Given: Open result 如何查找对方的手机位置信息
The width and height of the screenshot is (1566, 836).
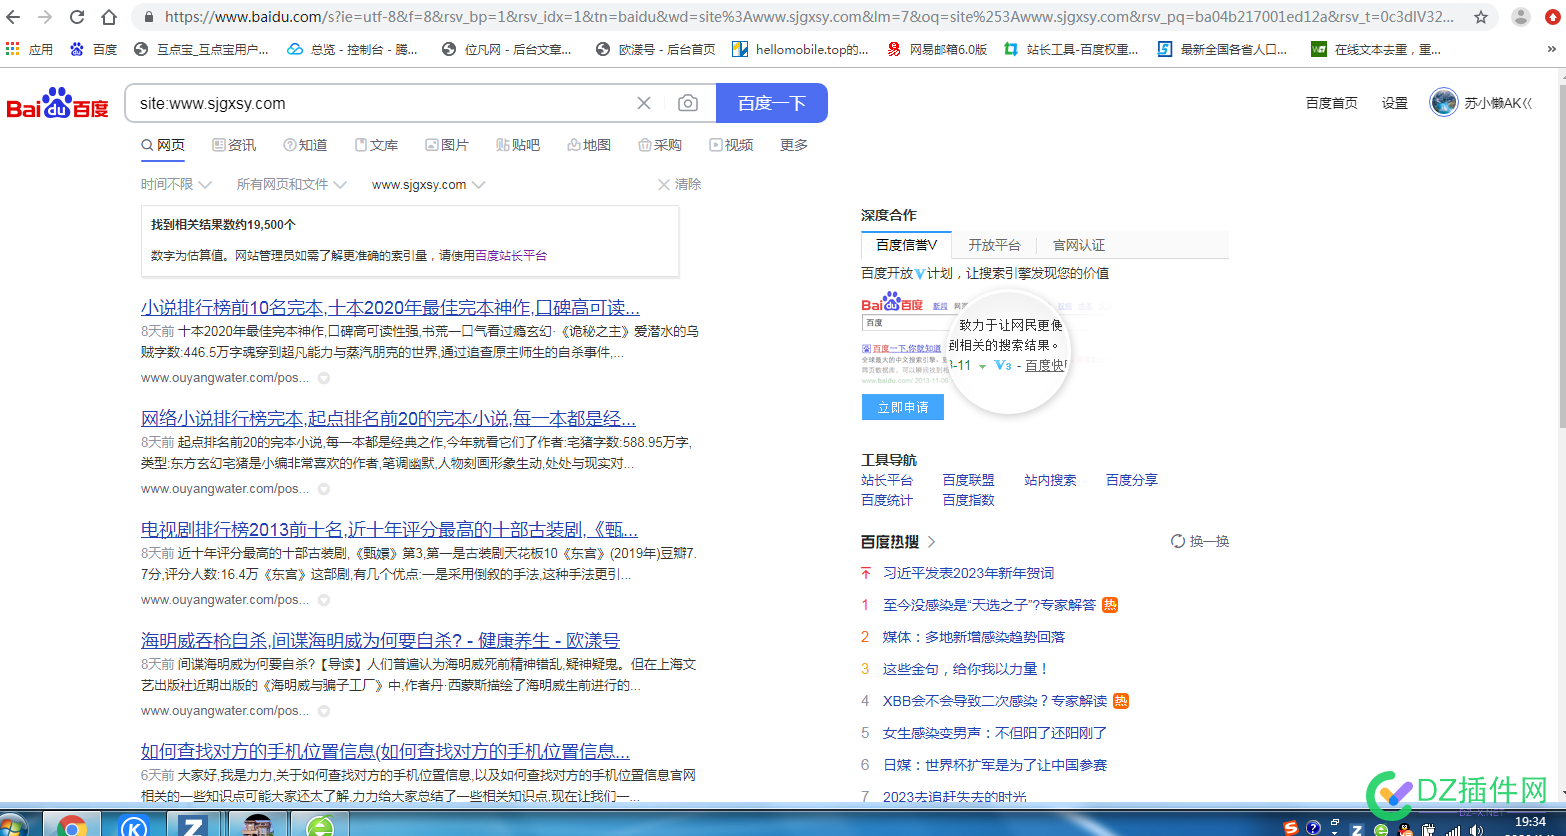Looking at the screenshot, I should [385, 751].
